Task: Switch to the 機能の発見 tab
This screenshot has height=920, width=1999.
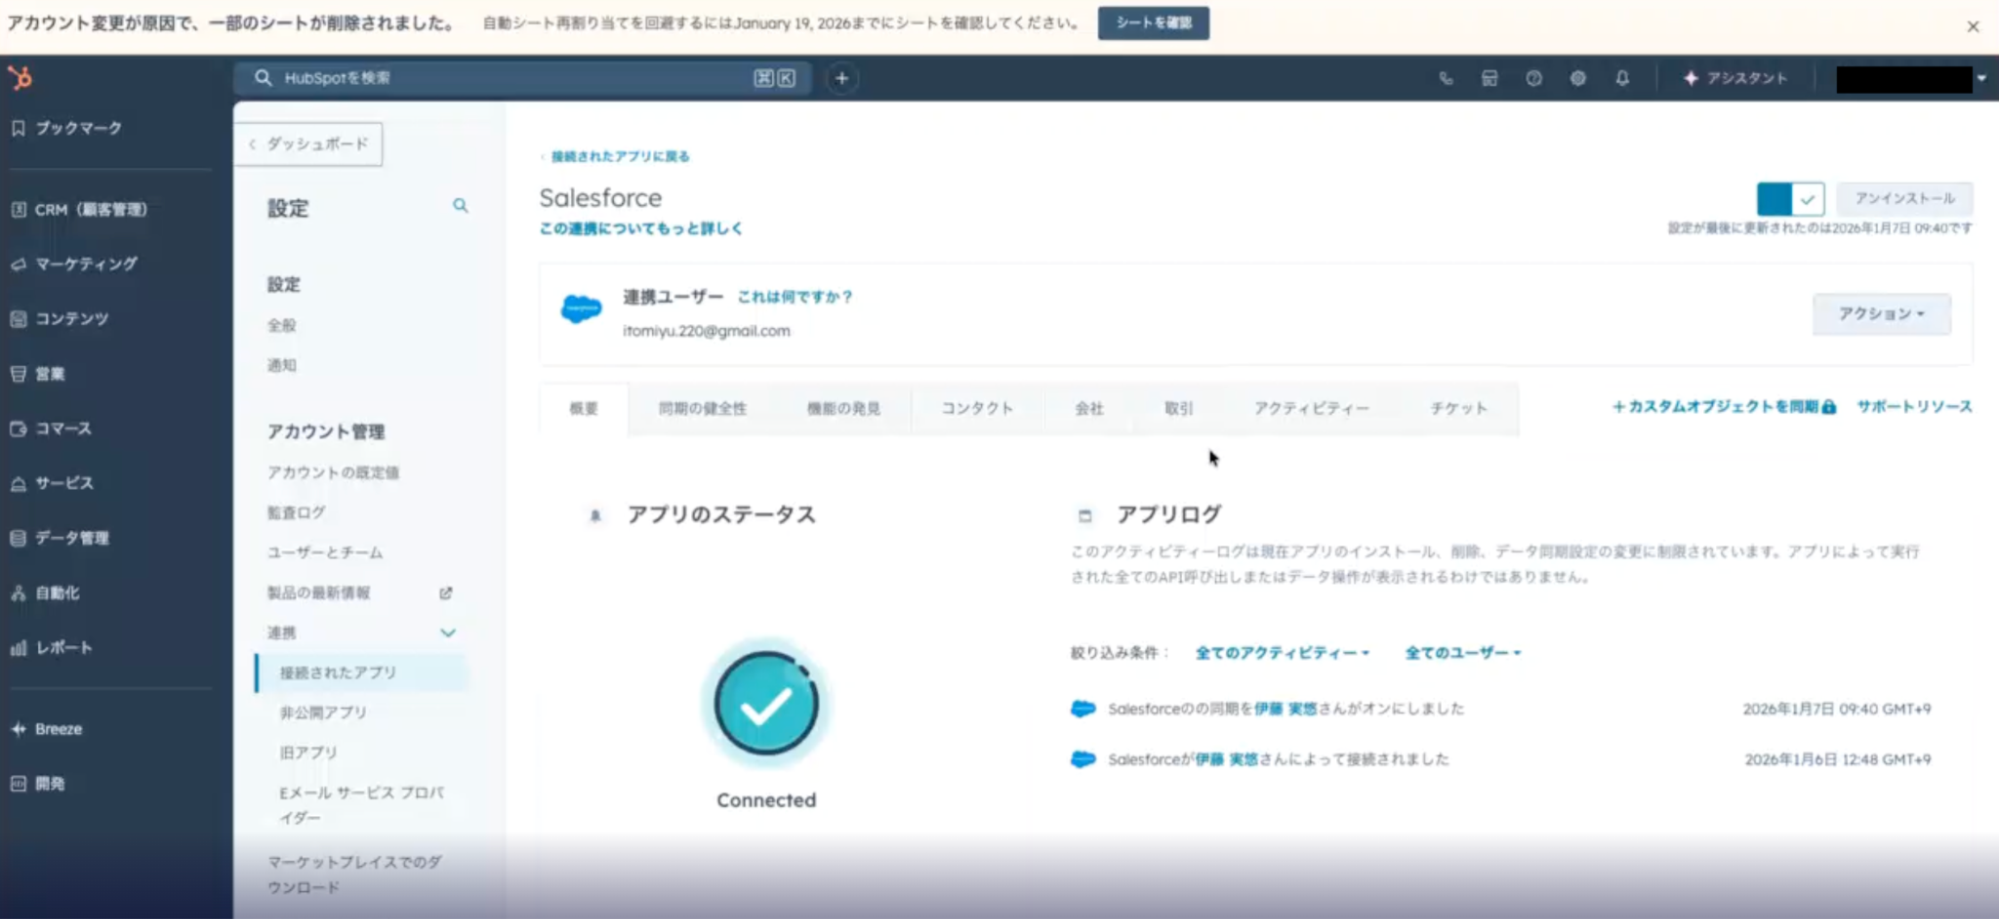Action: pos(843,409)
